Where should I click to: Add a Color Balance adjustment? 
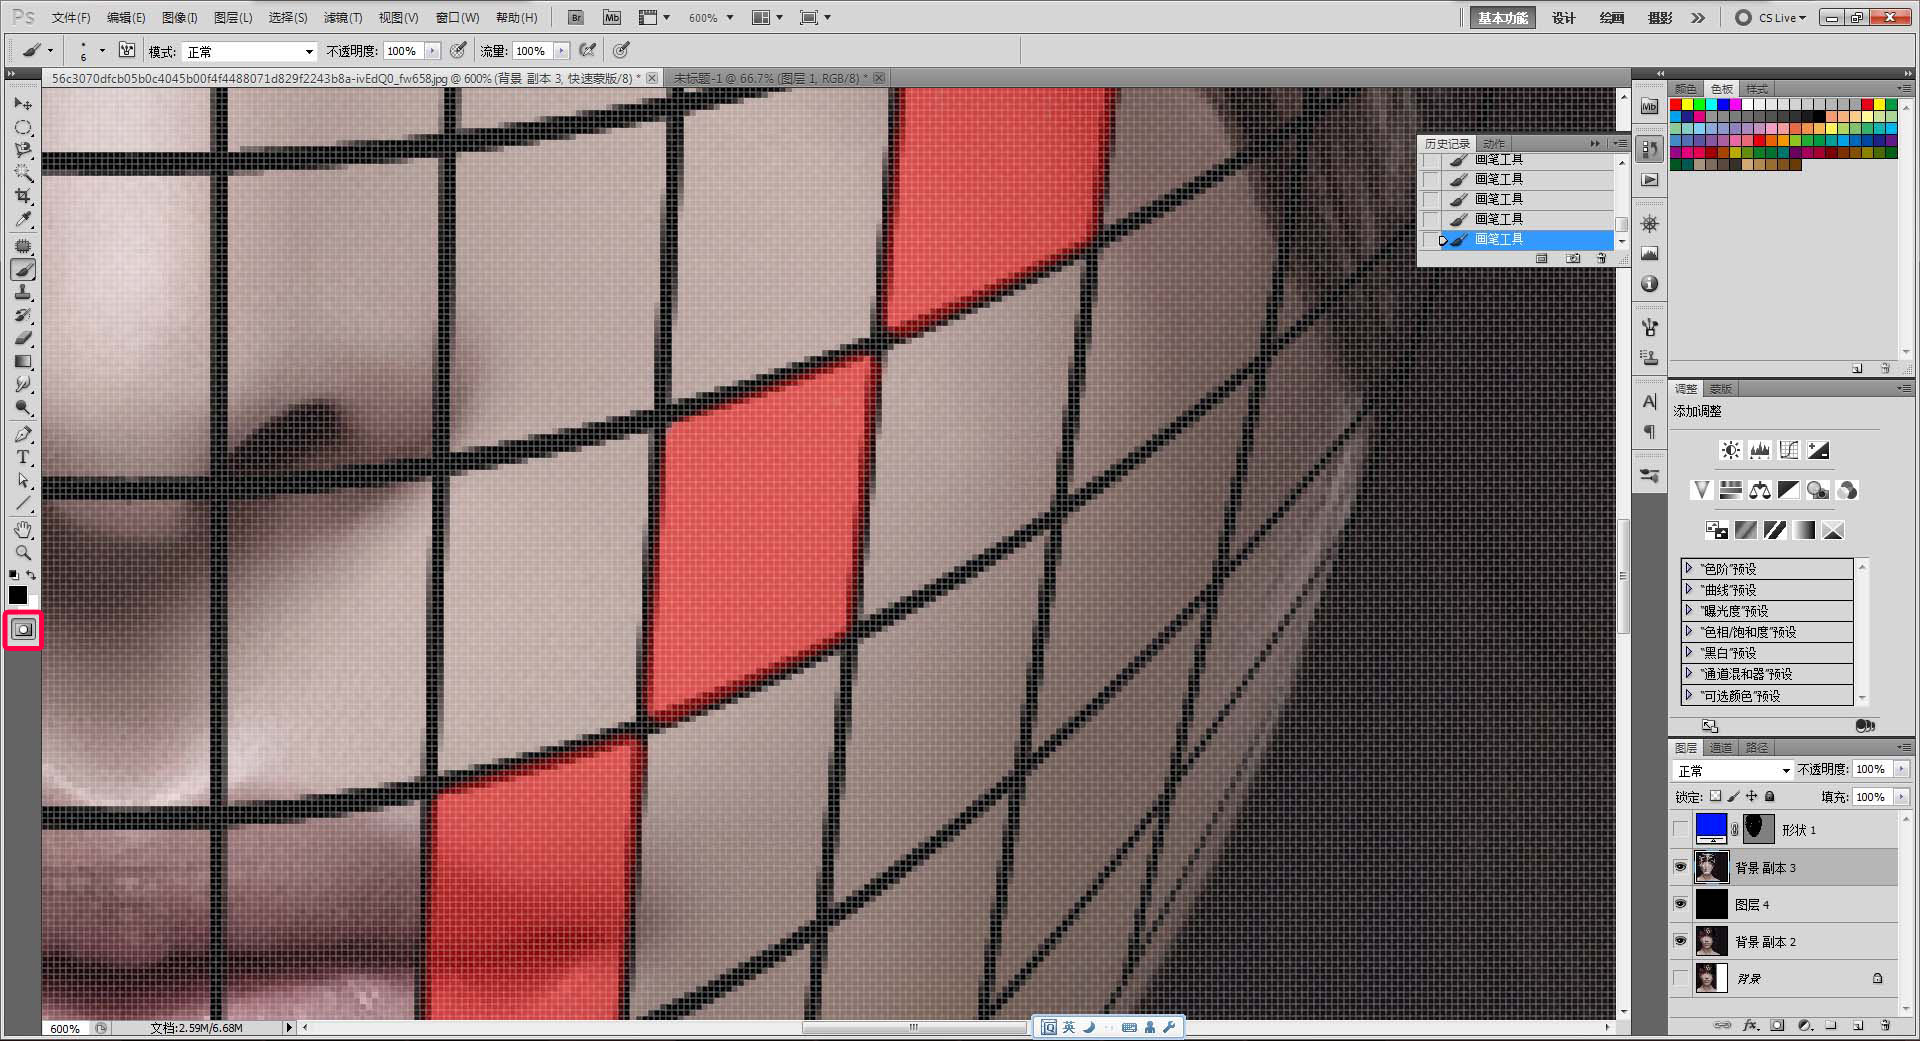click(x=1760, y=490)
